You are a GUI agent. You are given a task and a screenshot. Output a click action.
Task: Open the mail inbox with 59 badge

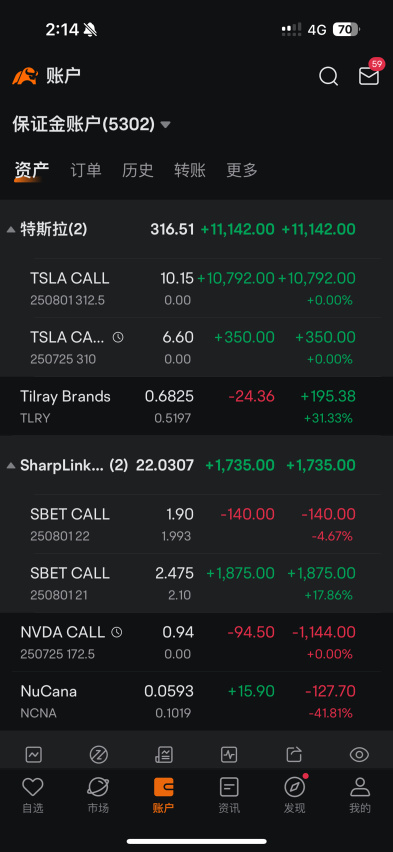click(370, 75)
